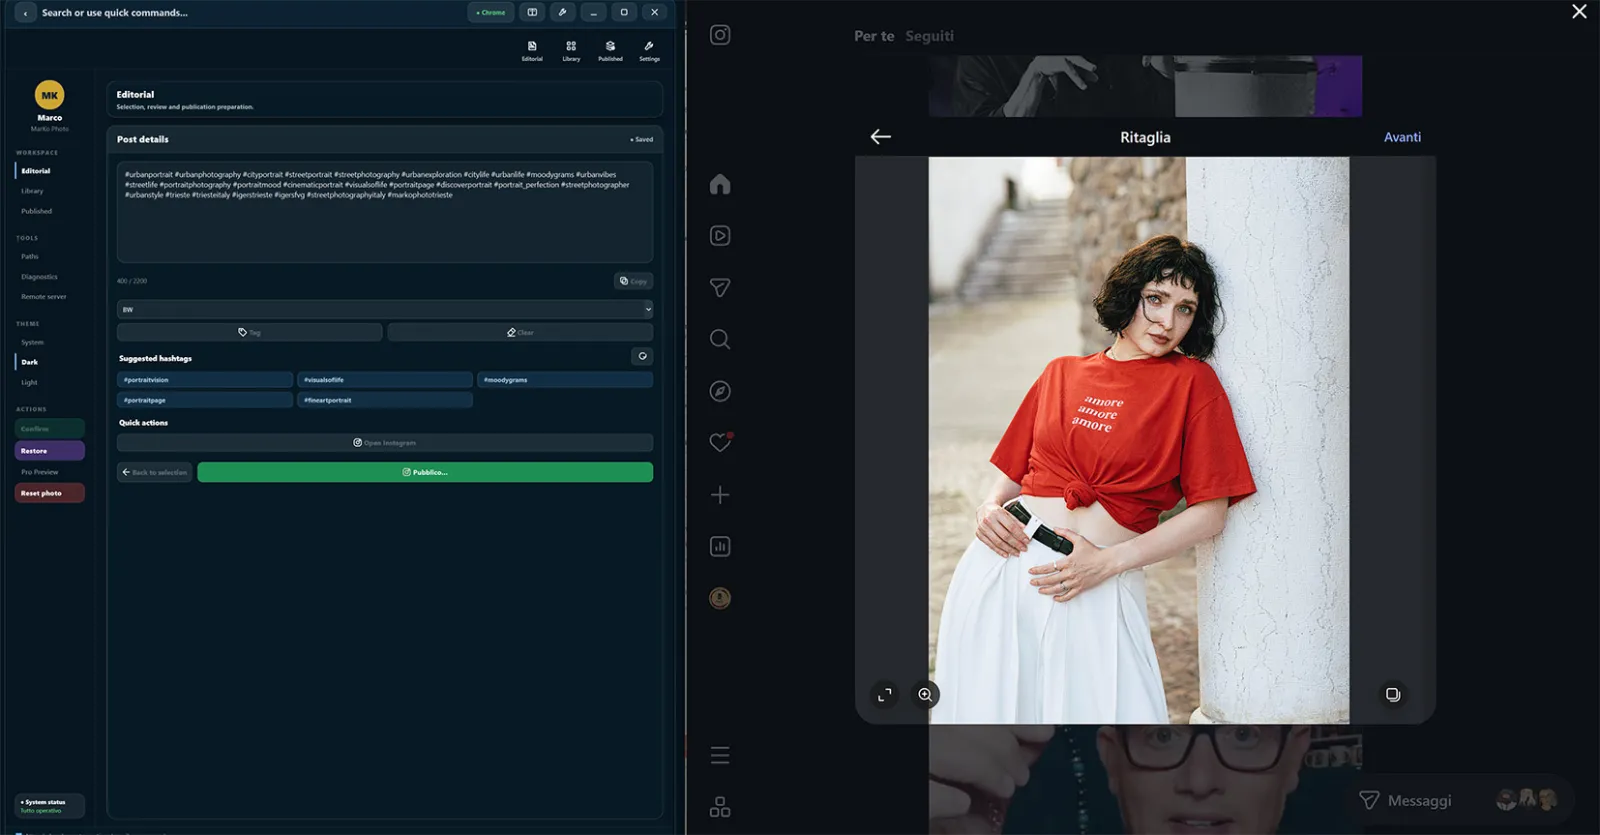1600x835 pixels.
Task: Add the #portraitvision suggested hashtag
Action: [x=205, y=380]
